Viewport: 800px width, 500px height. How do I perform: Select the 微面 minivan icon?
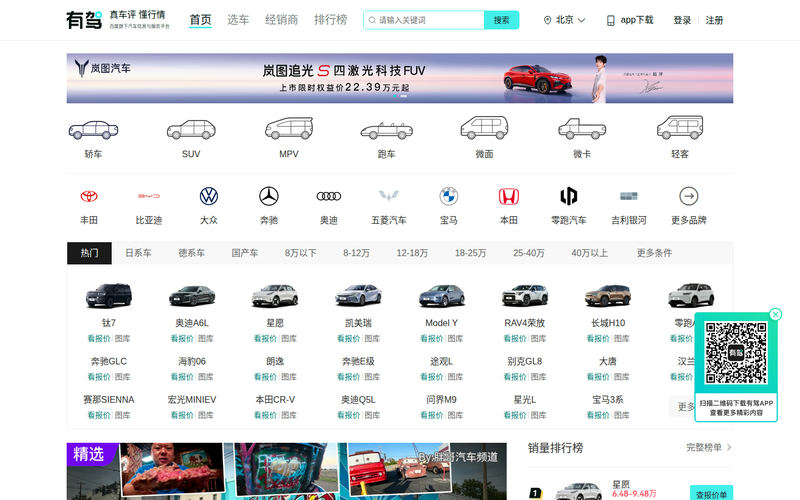pyautogui.click(x=484, y=128)
